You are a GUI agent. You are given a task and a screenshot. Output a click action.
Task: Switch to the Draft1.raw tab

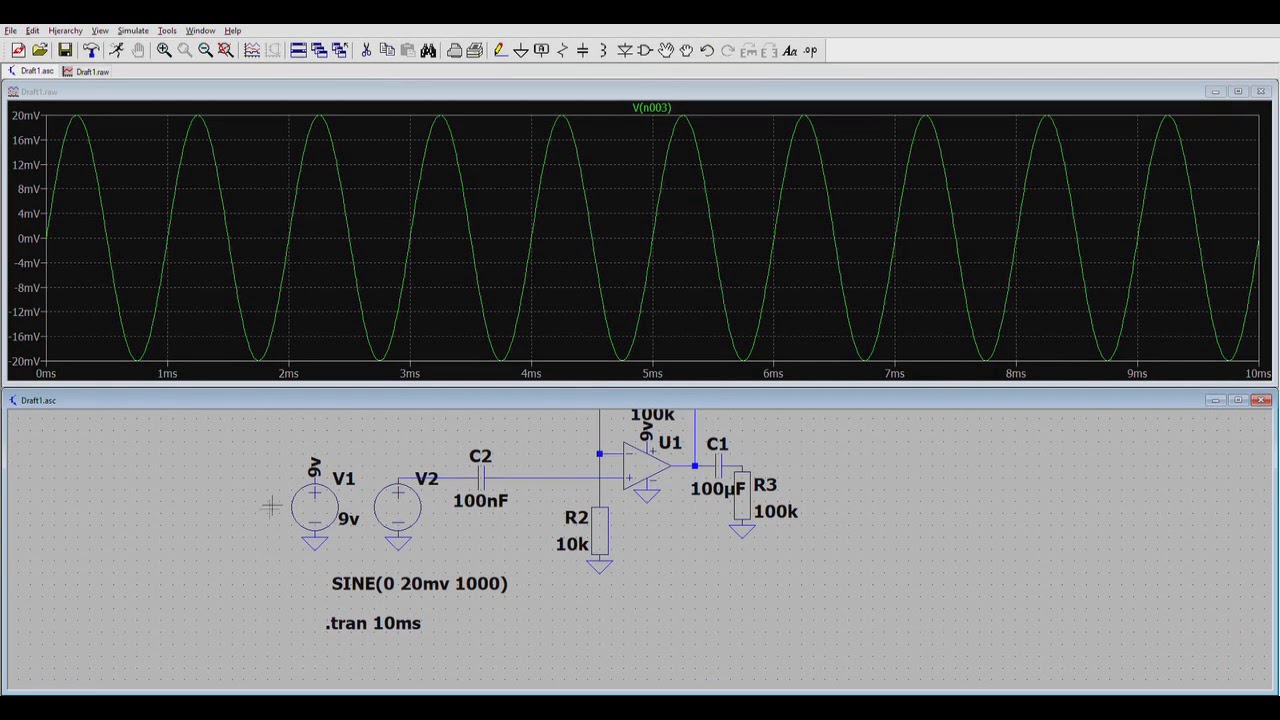86,71
